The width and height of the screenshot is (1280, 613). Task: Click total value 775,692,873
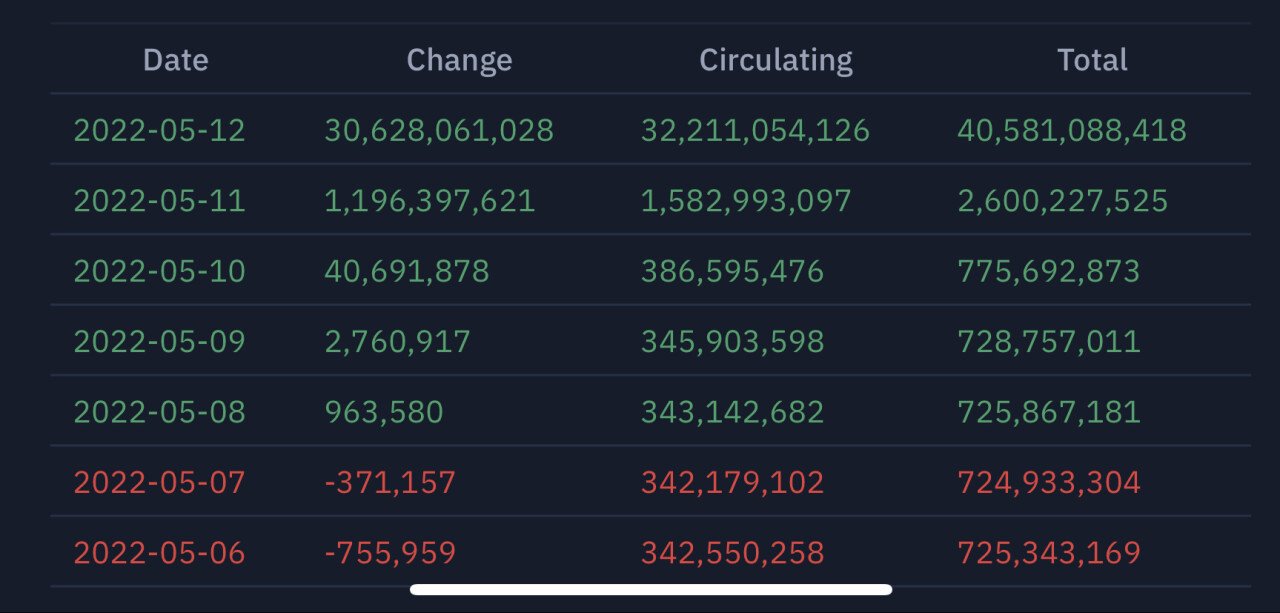tap(1049, 271)
